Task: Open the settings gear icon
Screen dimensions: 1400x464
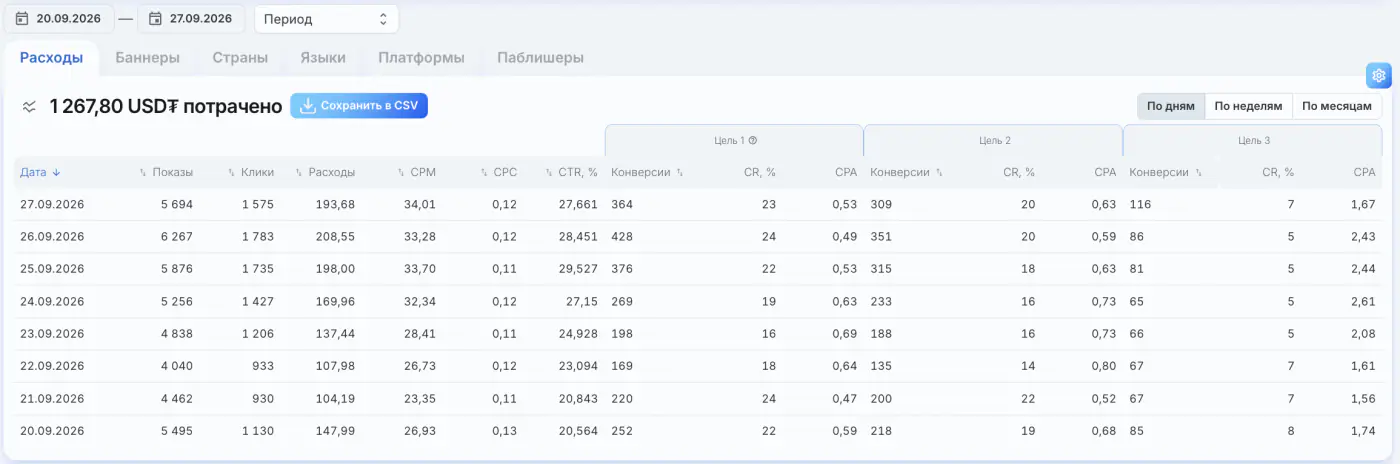Action: (x=1379, y=76)
